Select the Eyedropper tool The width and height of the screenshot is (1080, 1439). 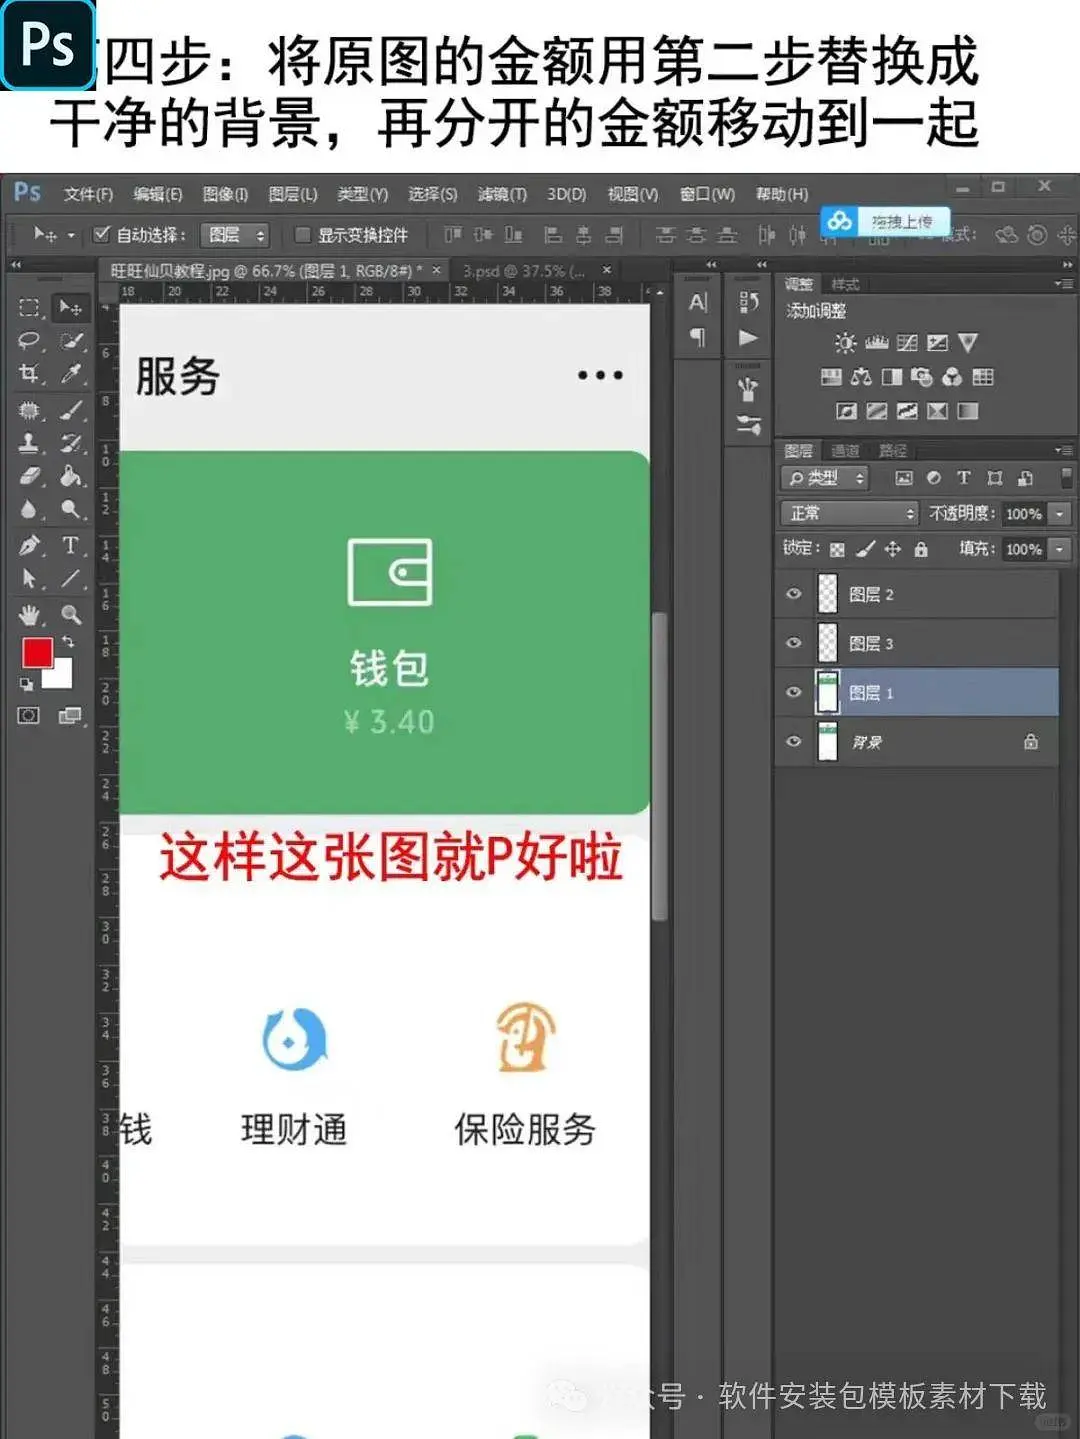tap(70, 374)
